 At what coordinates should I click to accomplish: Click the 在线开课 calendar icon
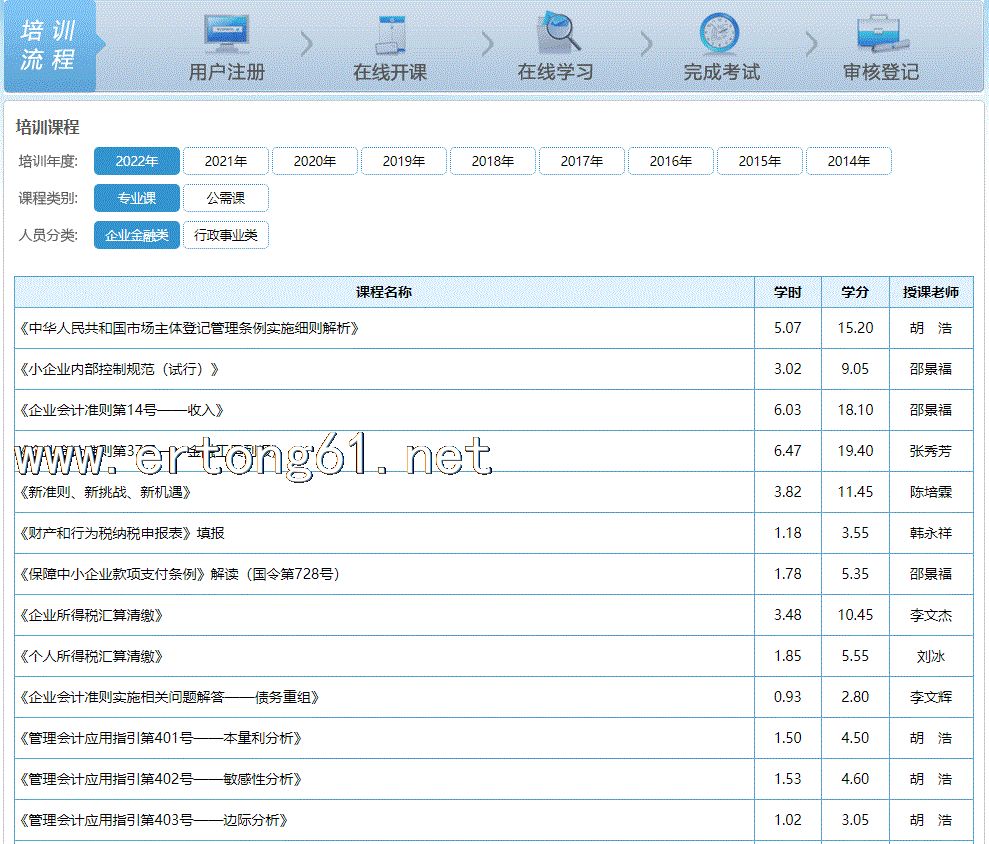click(x=389, y=34)
